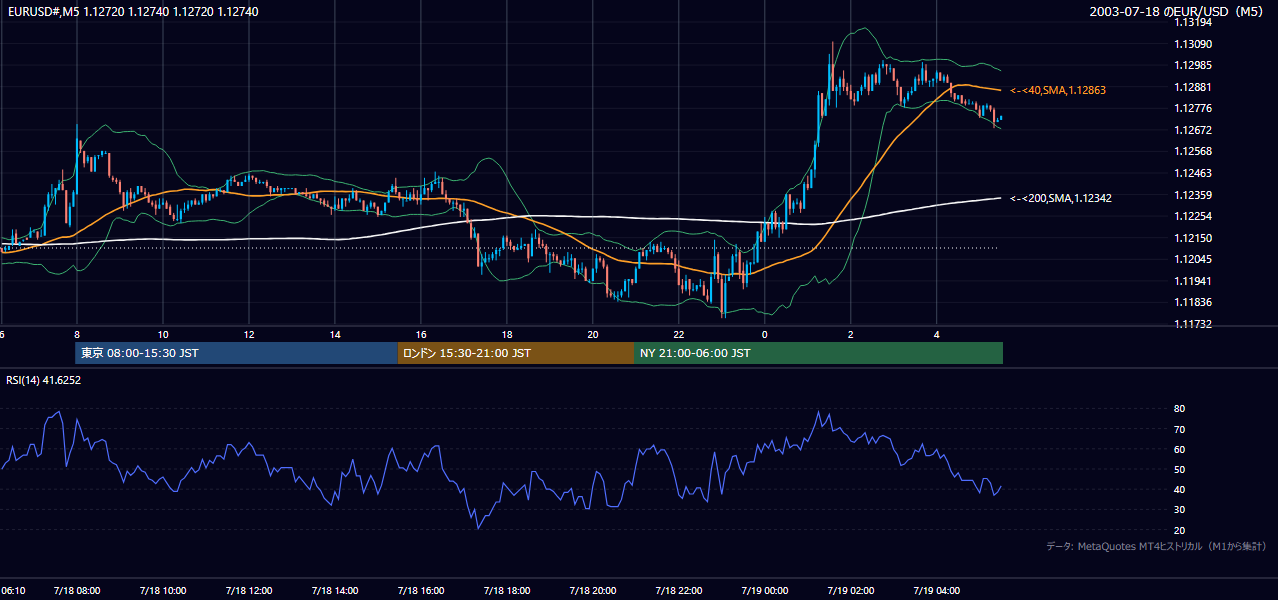Image resolution: width=1278 pixels, height=600 pixels.
Task: Click hour label 22 under the price chart
Action: click(679, 334)
